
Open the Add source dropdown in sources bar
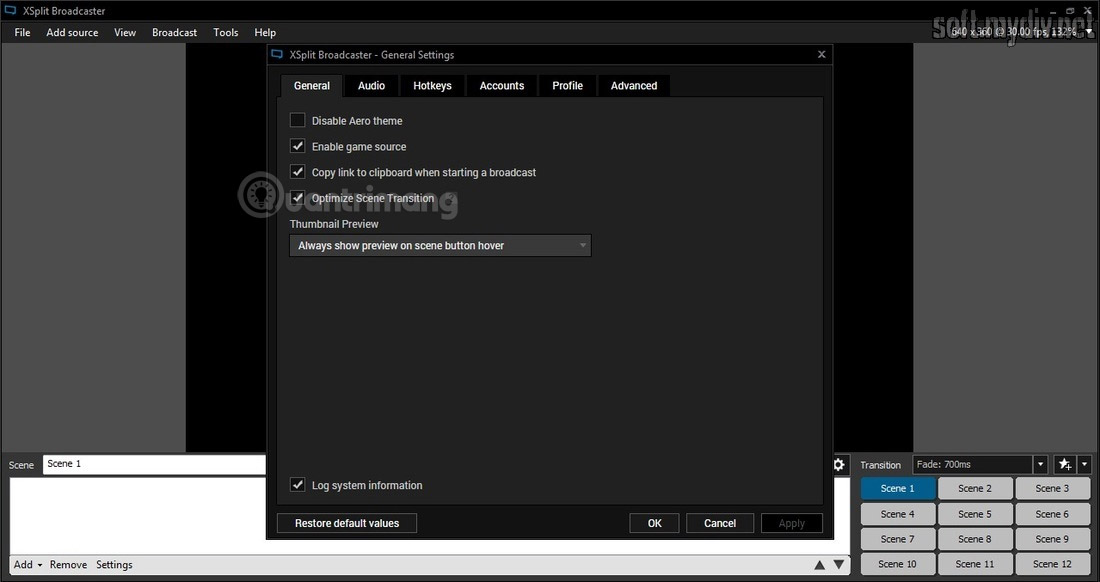[x=27, y=565]
